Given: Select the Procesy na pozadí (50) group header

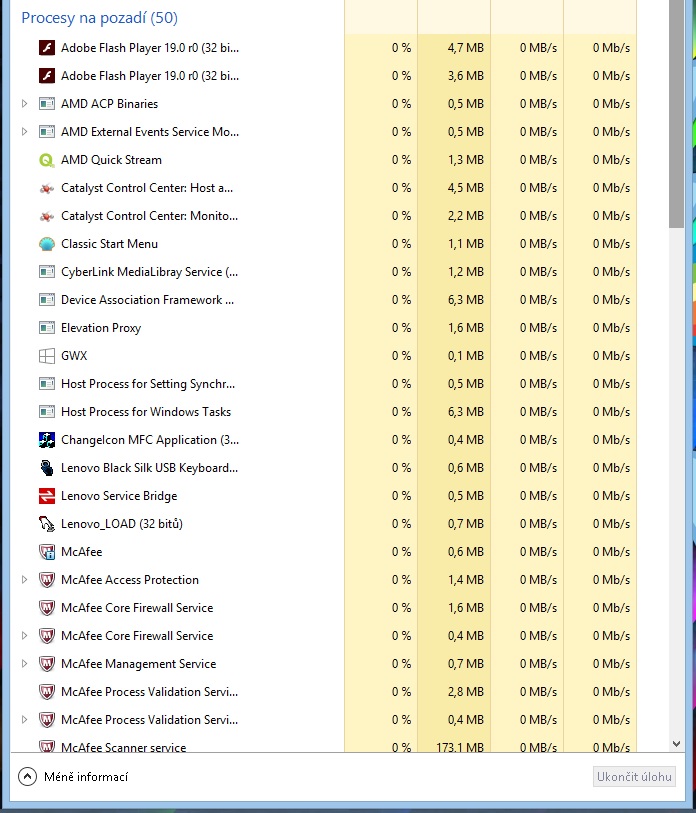Looking at the screenshot, I should coord(100,18).
